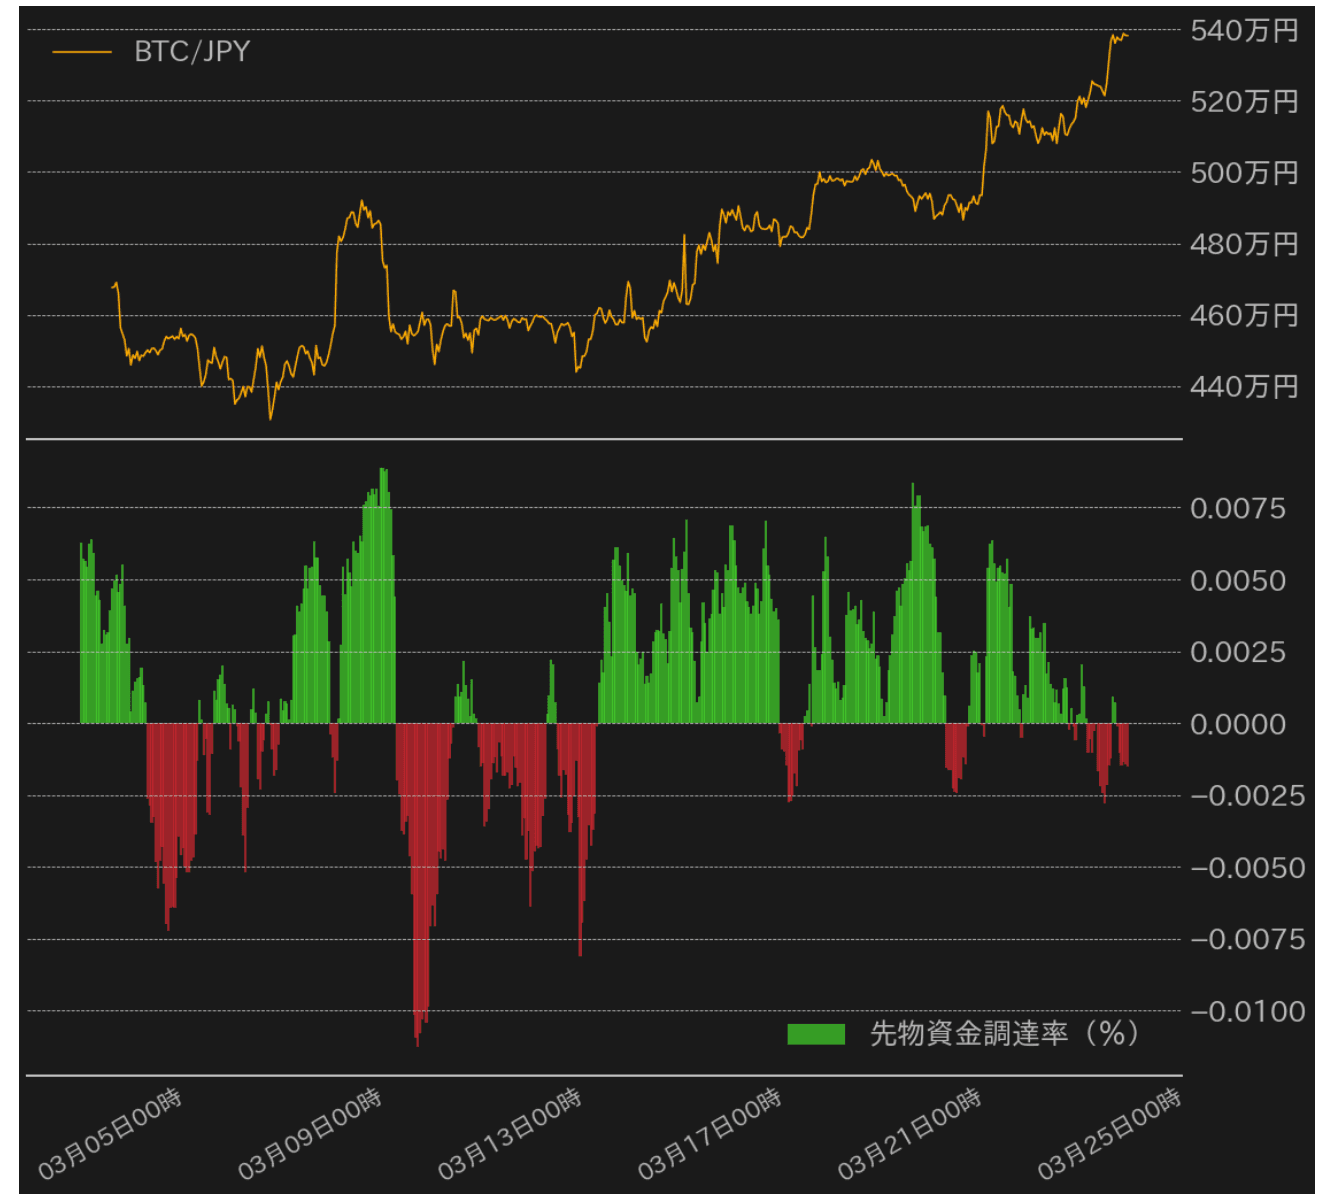This screenshot has width=1334, height=1204.
Task: Click the 480万円 price axis label
Action: [x=1244, y=244]
